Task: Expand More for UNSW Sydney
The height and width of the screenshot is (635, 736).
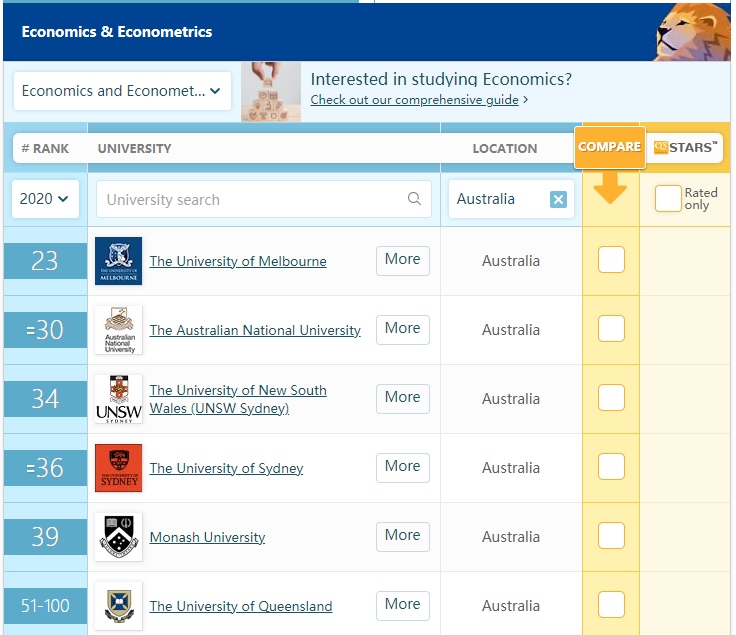Action: pyautogui.click(x=403, y=398)
